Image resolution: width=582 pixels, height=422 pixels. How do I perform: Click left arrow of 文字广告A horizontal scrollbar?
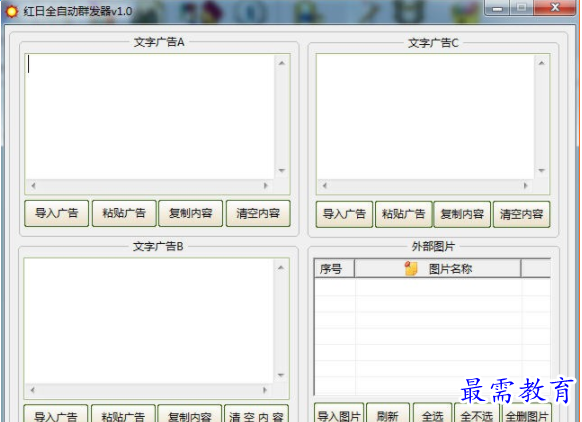(33, 186)
